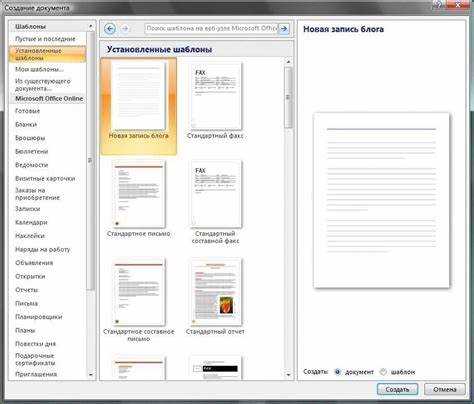This screenshot has width=474, height=404.
Task: Click down arrow of the templates list scrollbar
Action: point(288,375)
